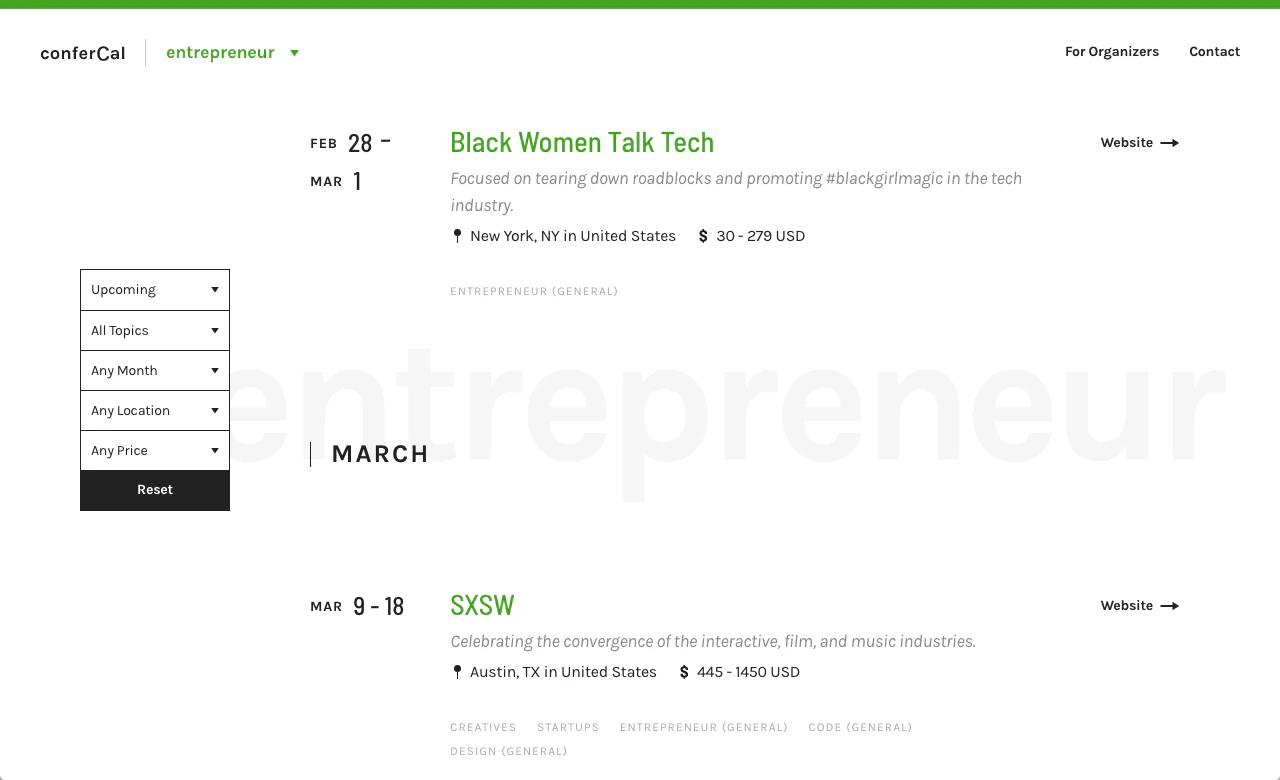Open the SXSW conference title

coord(482,605)
